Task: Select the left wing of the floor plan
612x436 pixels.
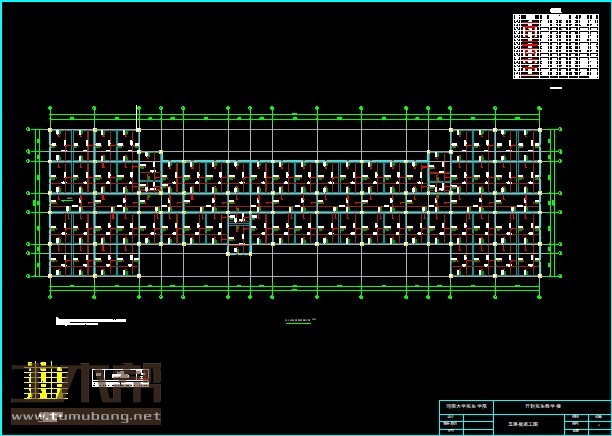Action: click(x=94, y=202)
